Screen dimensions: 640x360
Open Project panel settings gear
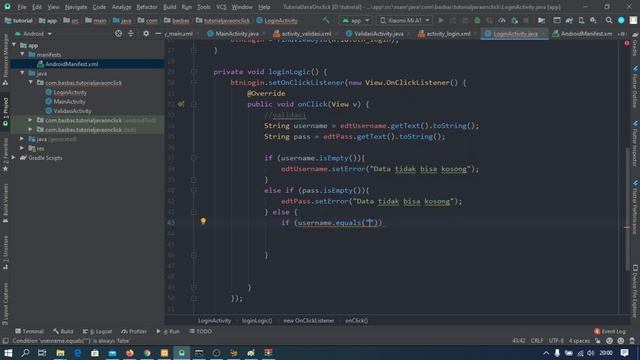pos(146,33)
